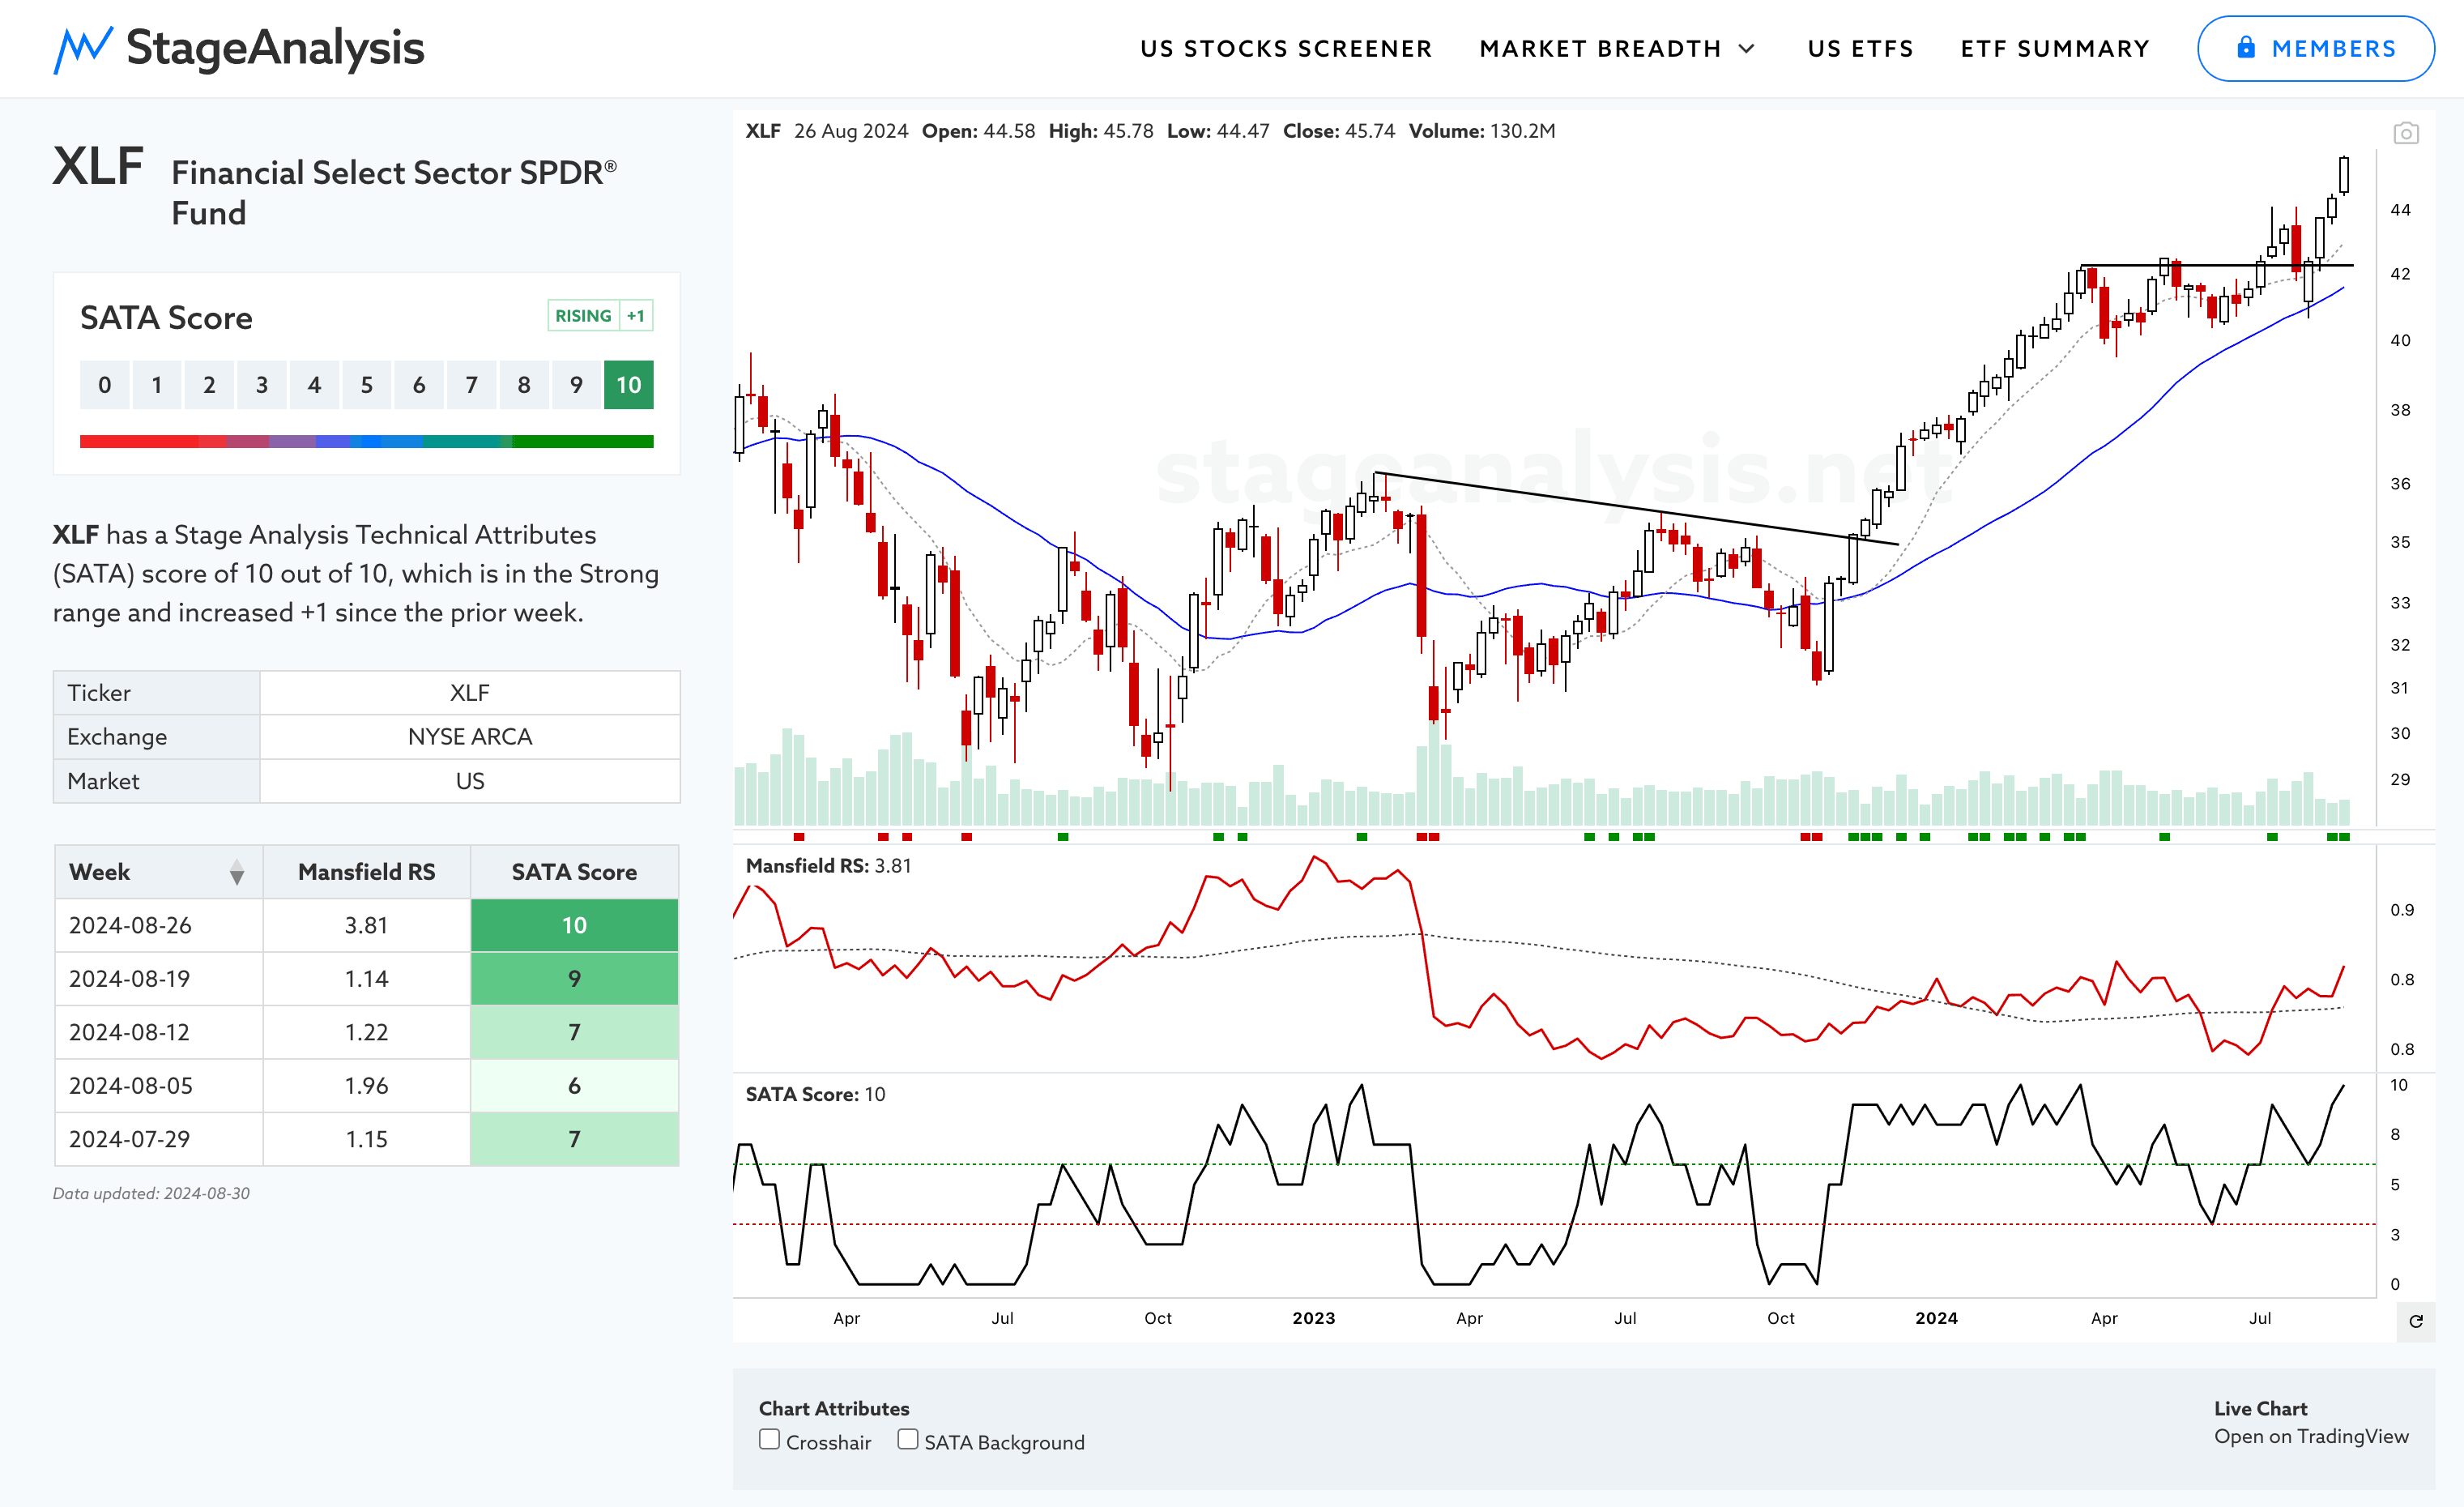Click Mansfield RS value 3.81 in table

click(366, 925)
